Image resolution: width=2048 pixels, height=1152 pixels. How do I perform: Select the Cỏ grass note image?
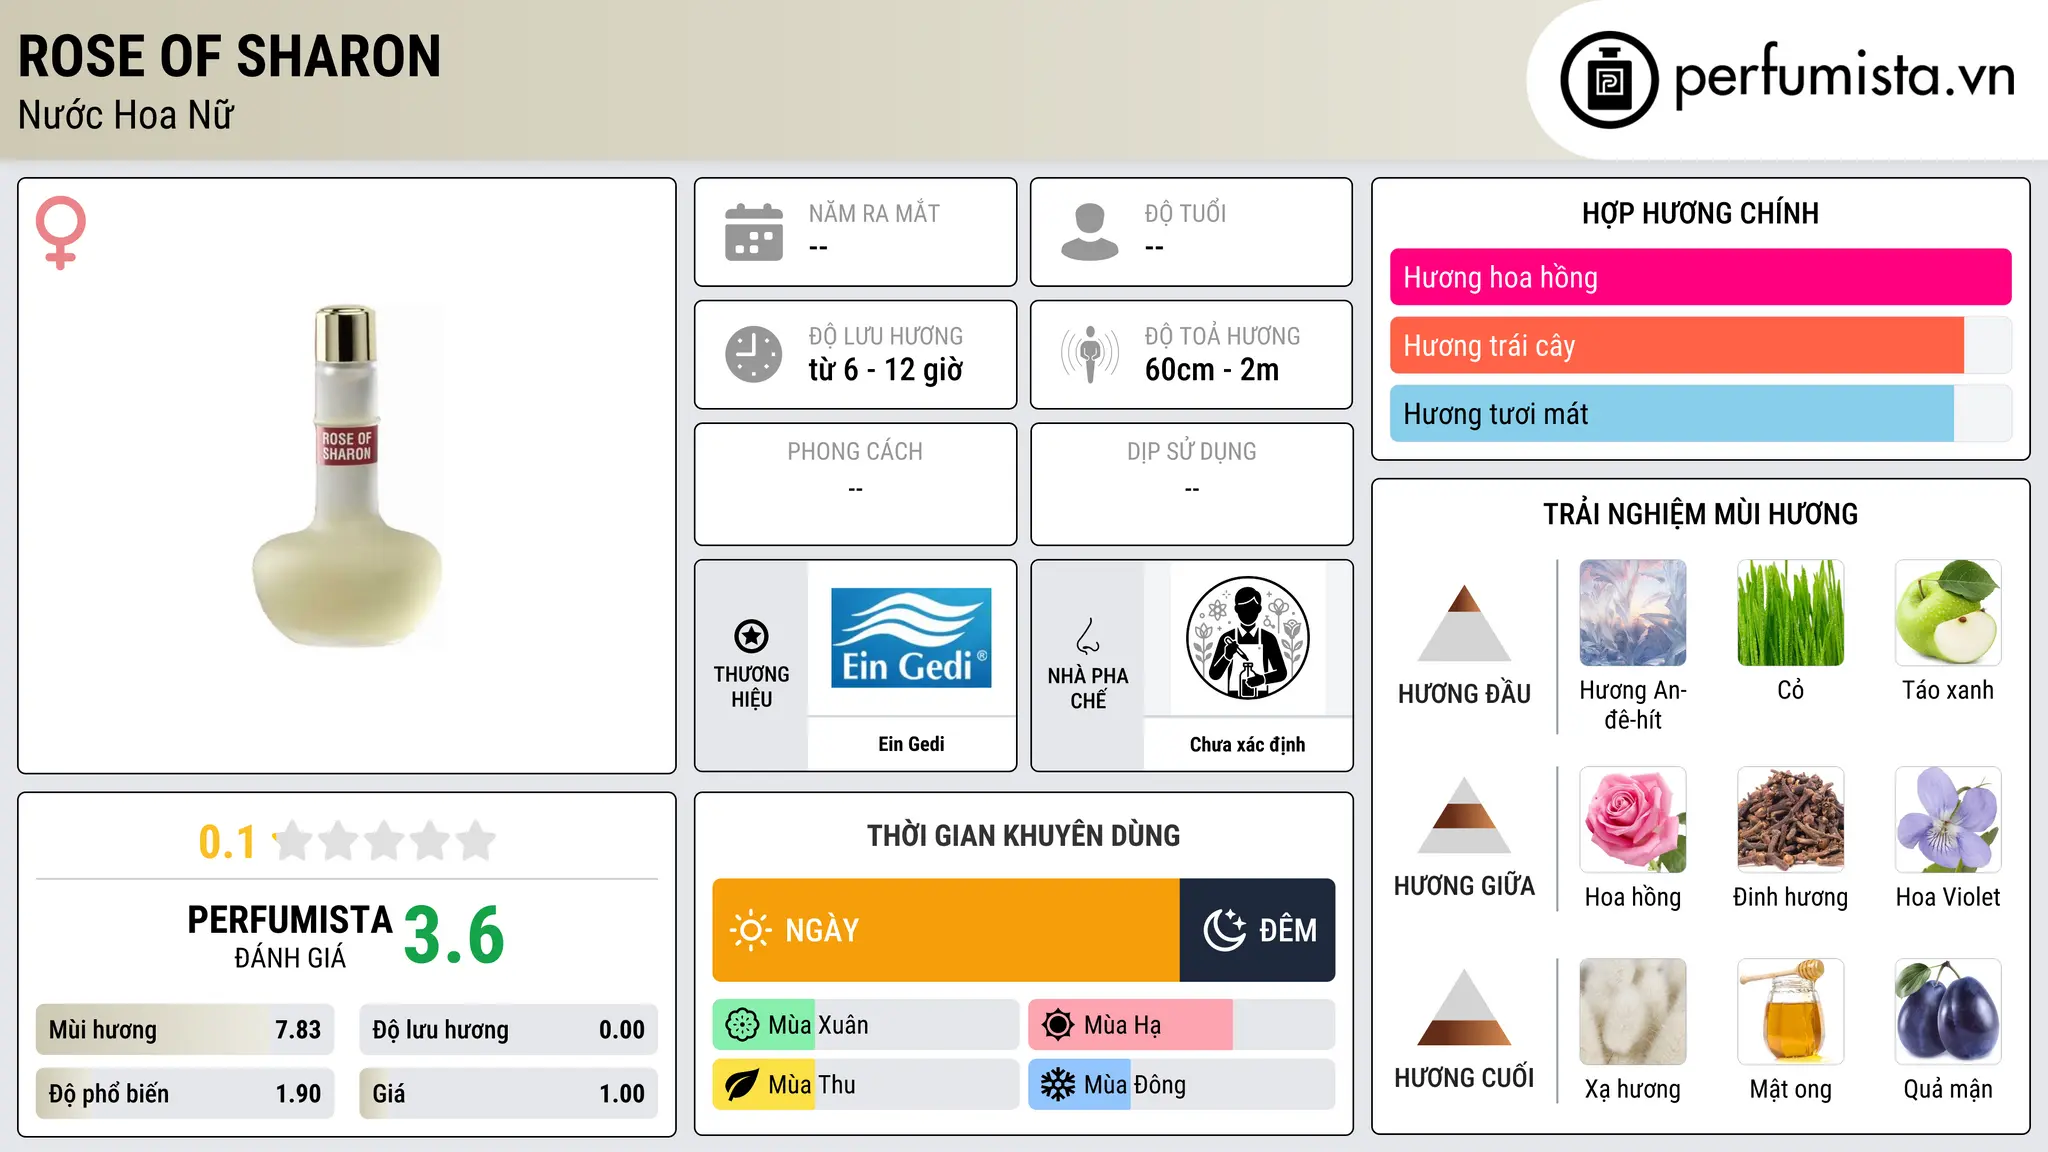click(x=1790, y=613)
